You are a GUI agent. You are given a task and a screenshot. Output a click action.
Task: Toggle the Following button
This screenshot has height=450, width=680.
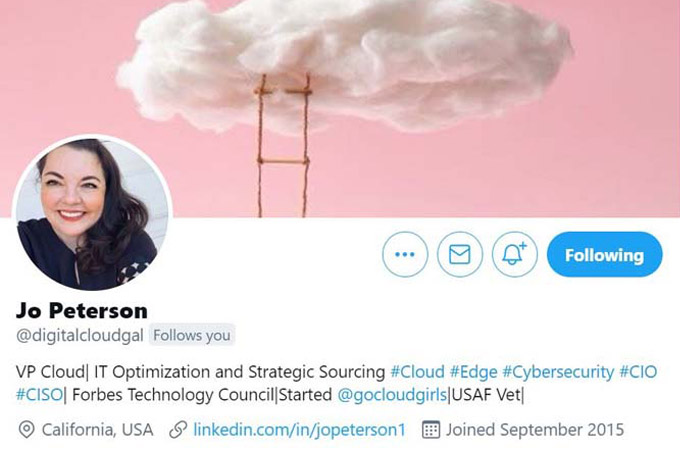[605, 254]
